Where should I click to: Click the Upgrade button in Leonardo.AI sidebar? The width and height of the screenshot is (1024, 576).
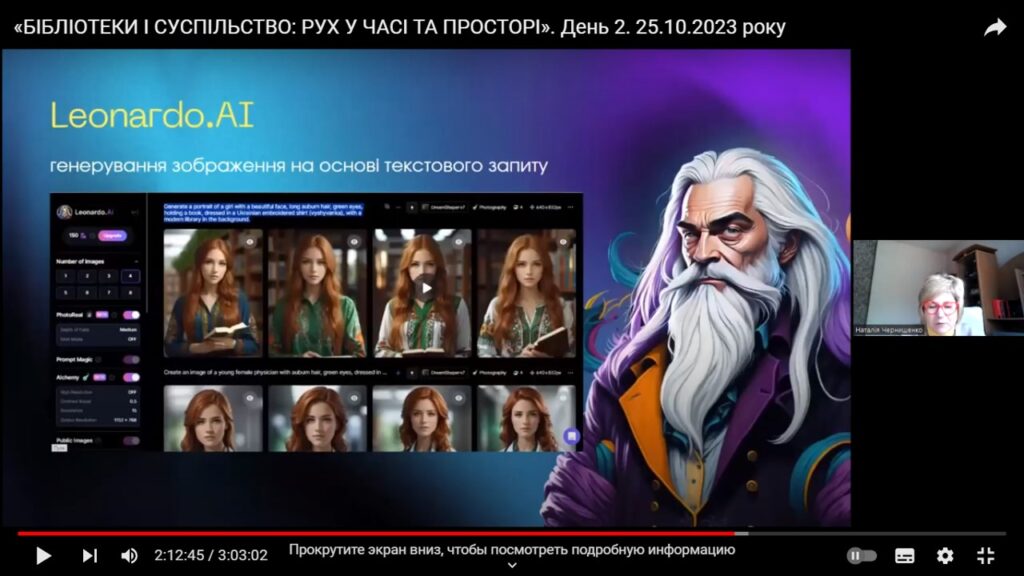(x=112, y=235)
